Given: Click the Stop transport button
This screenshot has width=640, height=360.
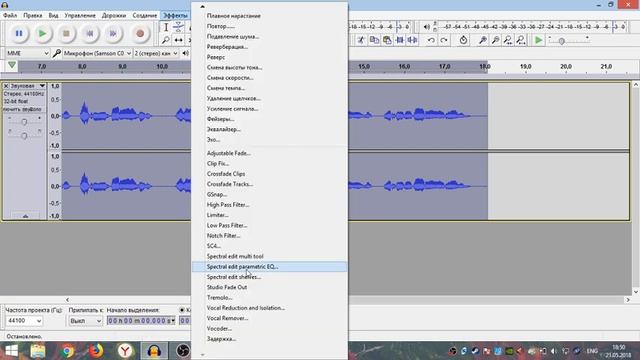Looking at the screenshot, I should [x=66, y=33].
